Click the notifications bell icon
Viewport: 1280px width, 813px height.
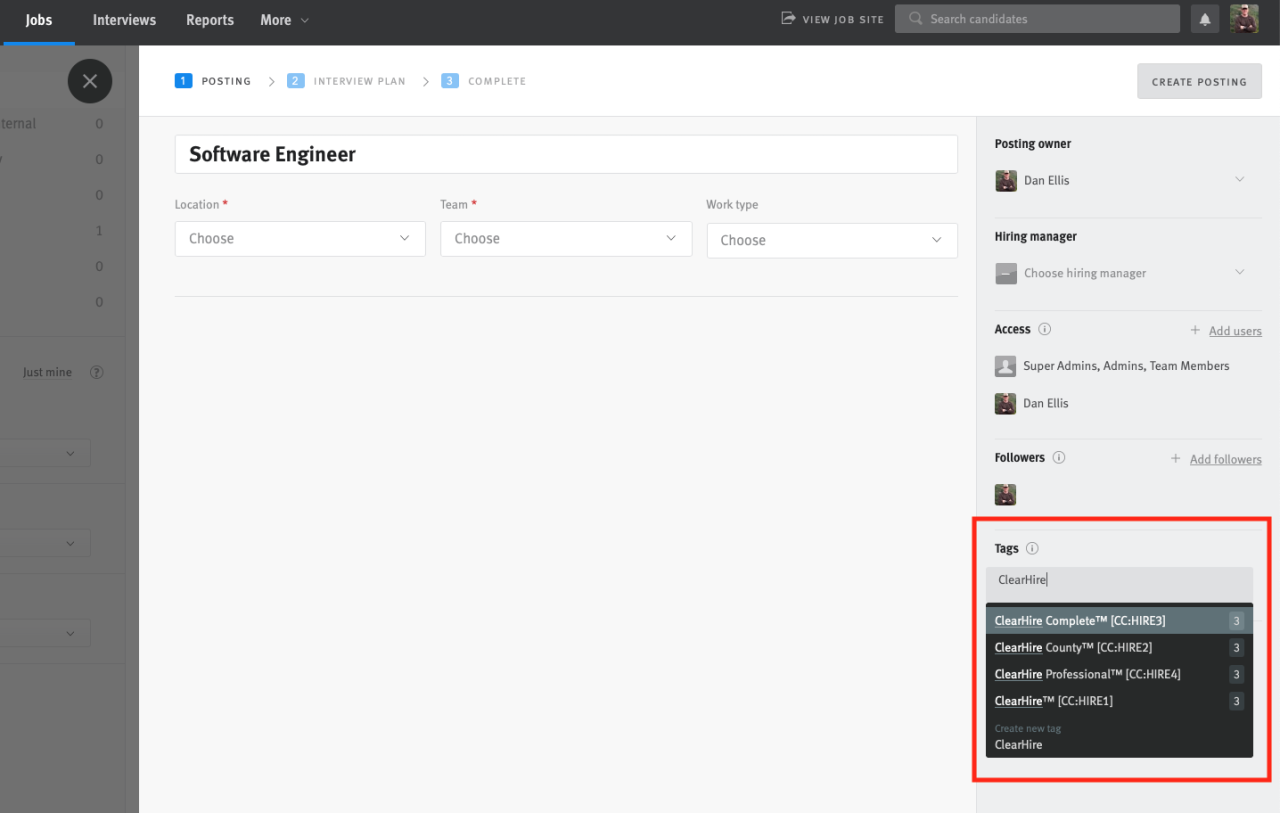pyautogui.click(x=1205, y=19)
